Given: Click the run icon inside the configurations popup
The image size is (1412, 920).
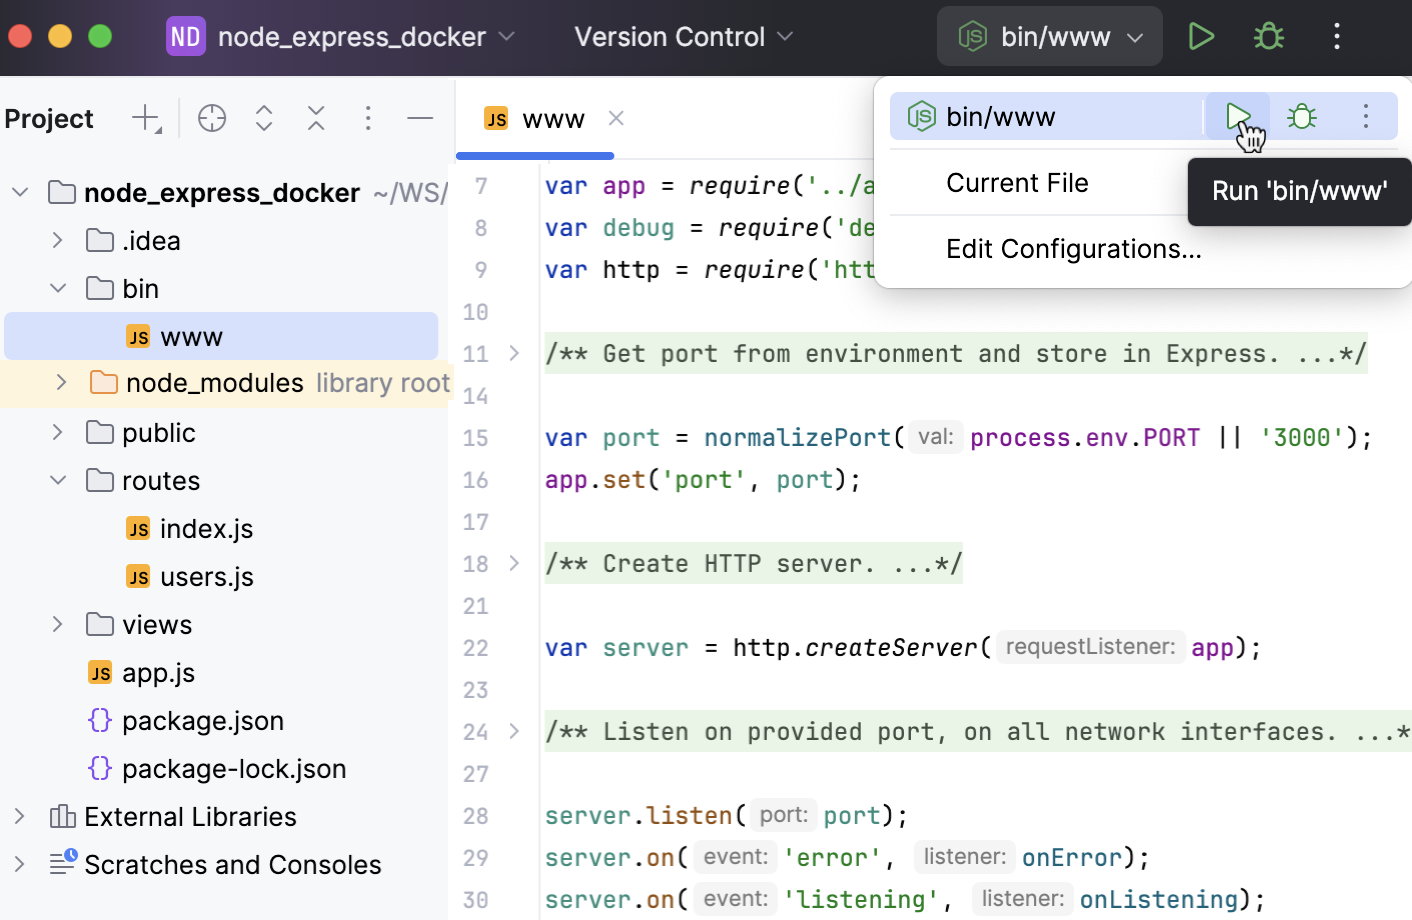Looking at the screenshot, I should [x=1237, y=116].
